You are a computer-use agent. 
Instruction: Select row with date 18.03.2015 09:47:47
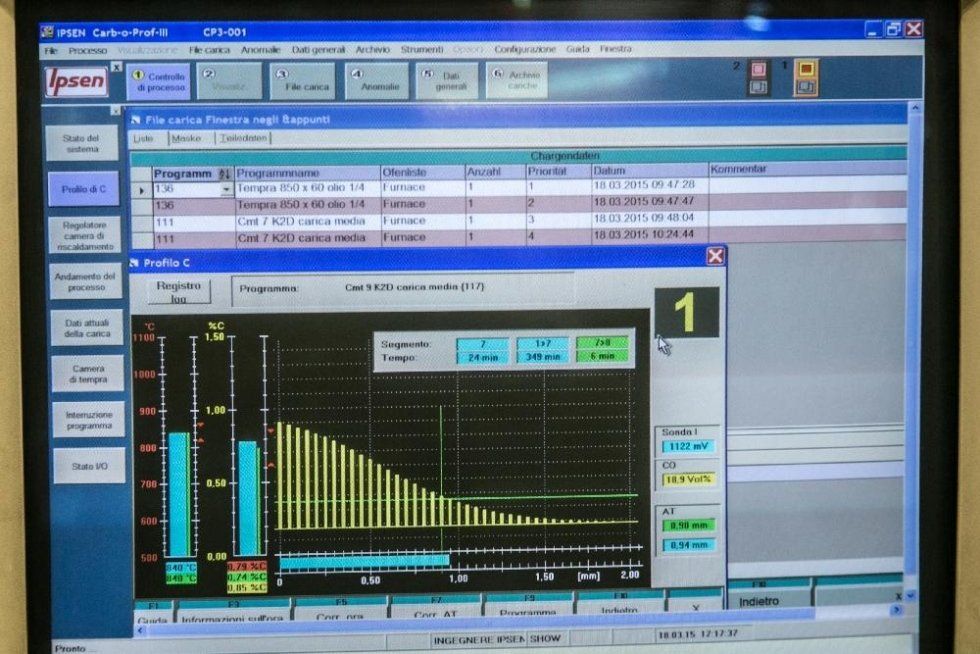click(x=519, y=203)
